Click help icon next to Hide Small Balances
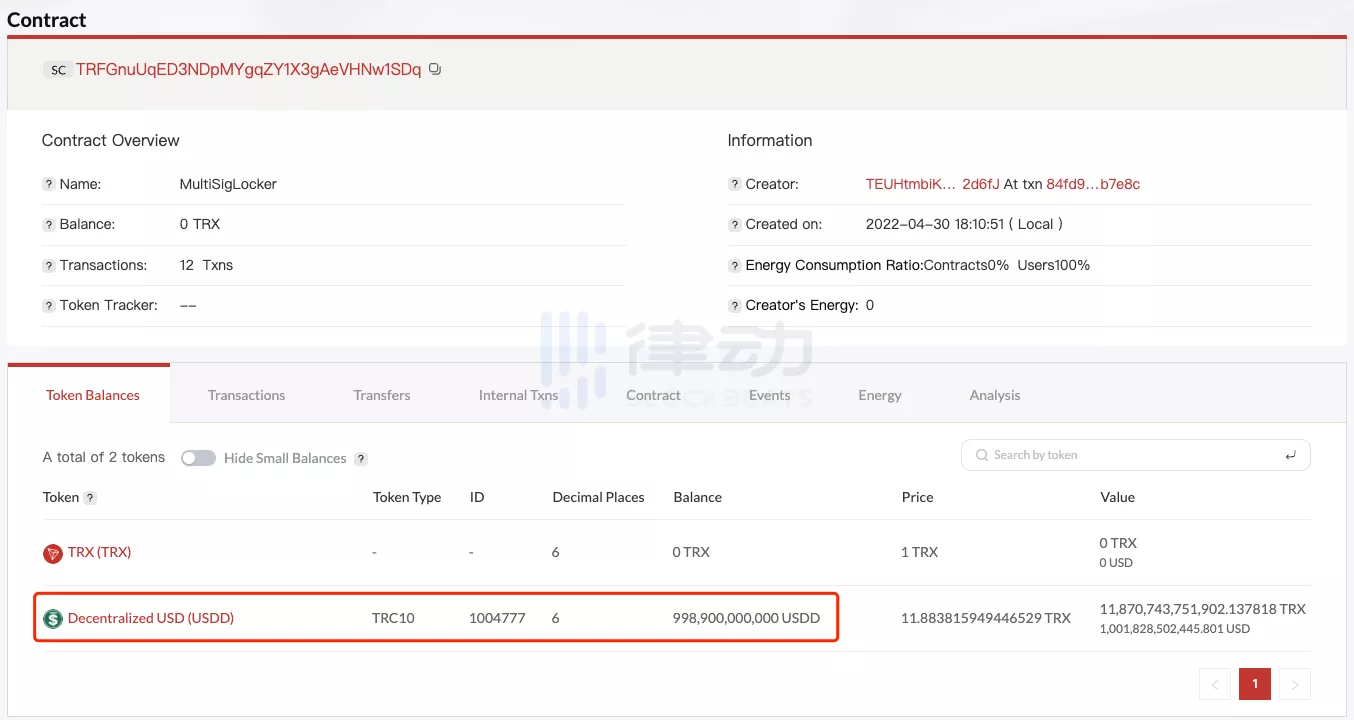Image resolution: width=1354 pixels, height=720 pixels. [x=361, y=458]
